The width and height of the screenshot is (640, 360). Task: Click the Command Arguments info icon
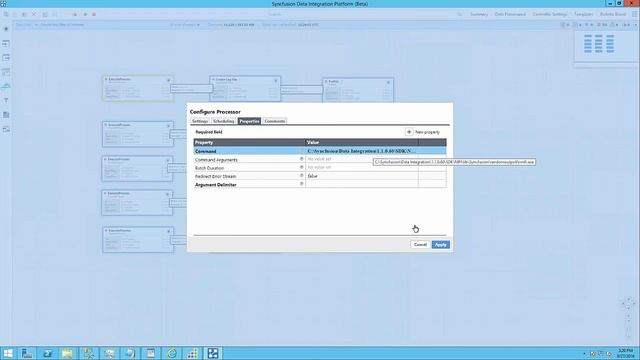302,159
